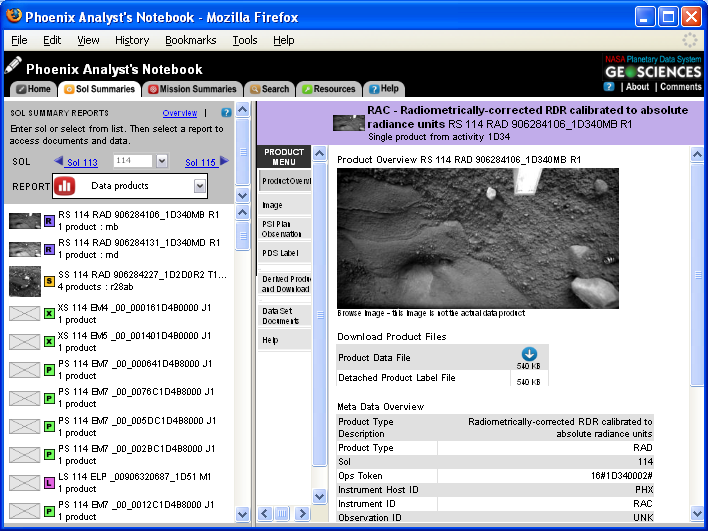Switch to the Mission Summaries tab

tap(191, 89)
